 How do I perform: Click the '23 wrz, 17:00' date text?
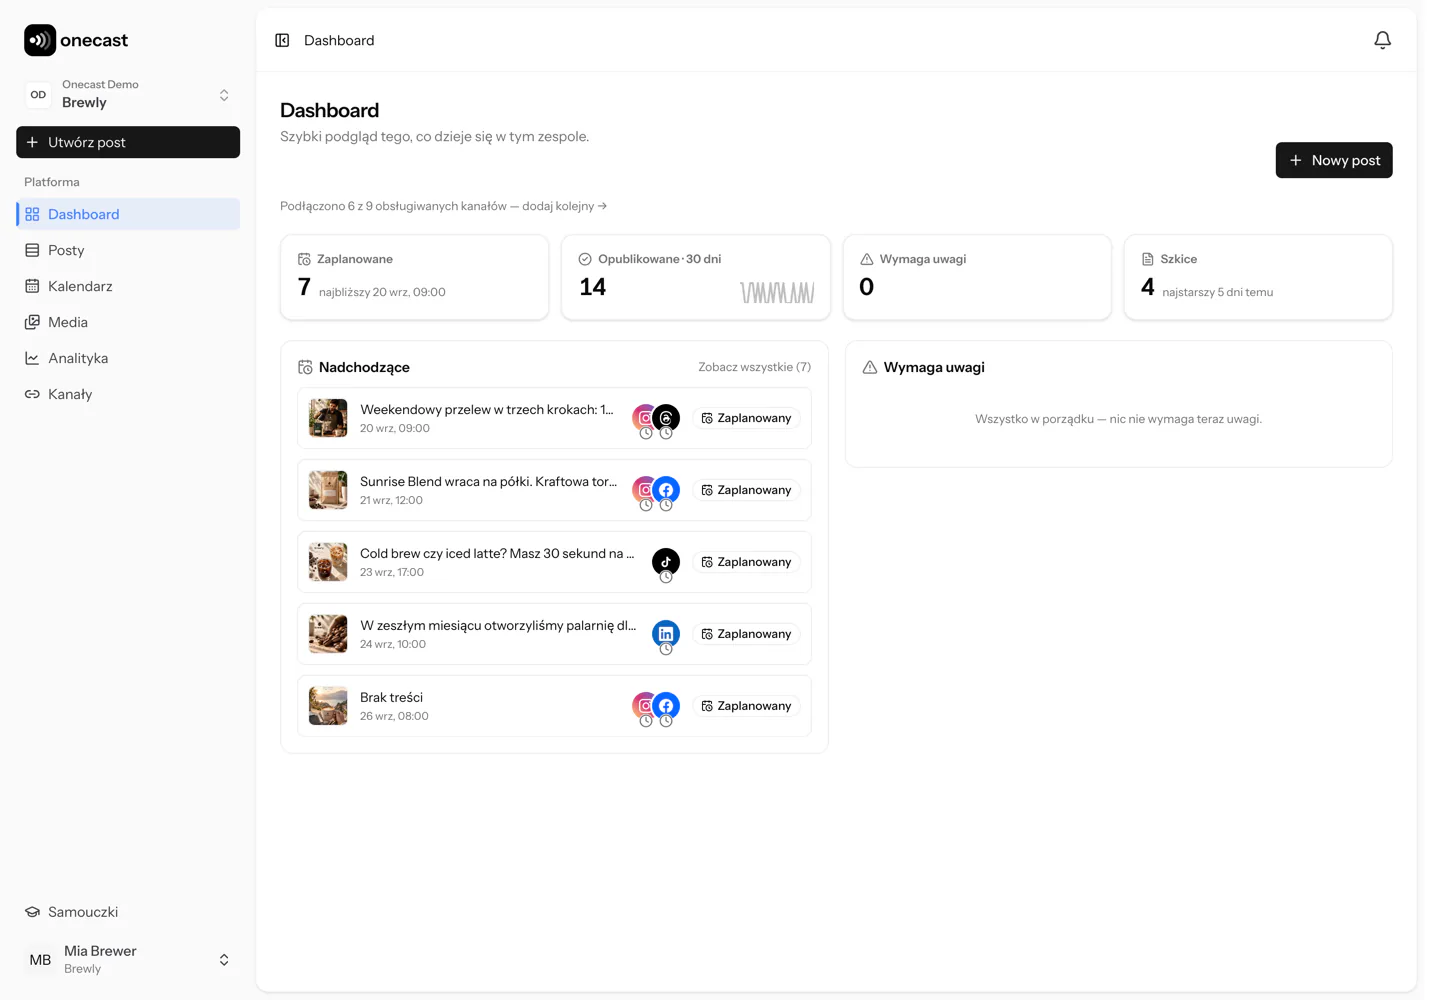[x=392, y=572]
